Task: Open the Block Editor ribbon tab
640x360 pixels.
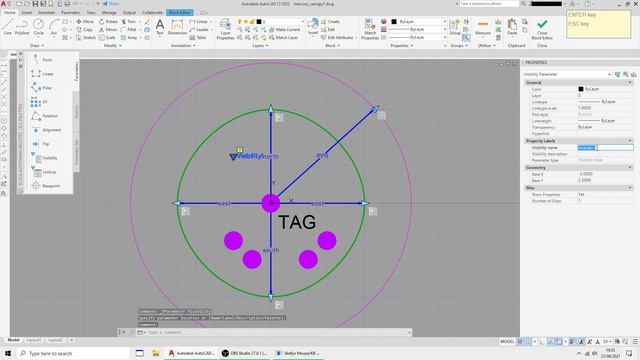Action: pyautogui.click(x=180, y=13)
